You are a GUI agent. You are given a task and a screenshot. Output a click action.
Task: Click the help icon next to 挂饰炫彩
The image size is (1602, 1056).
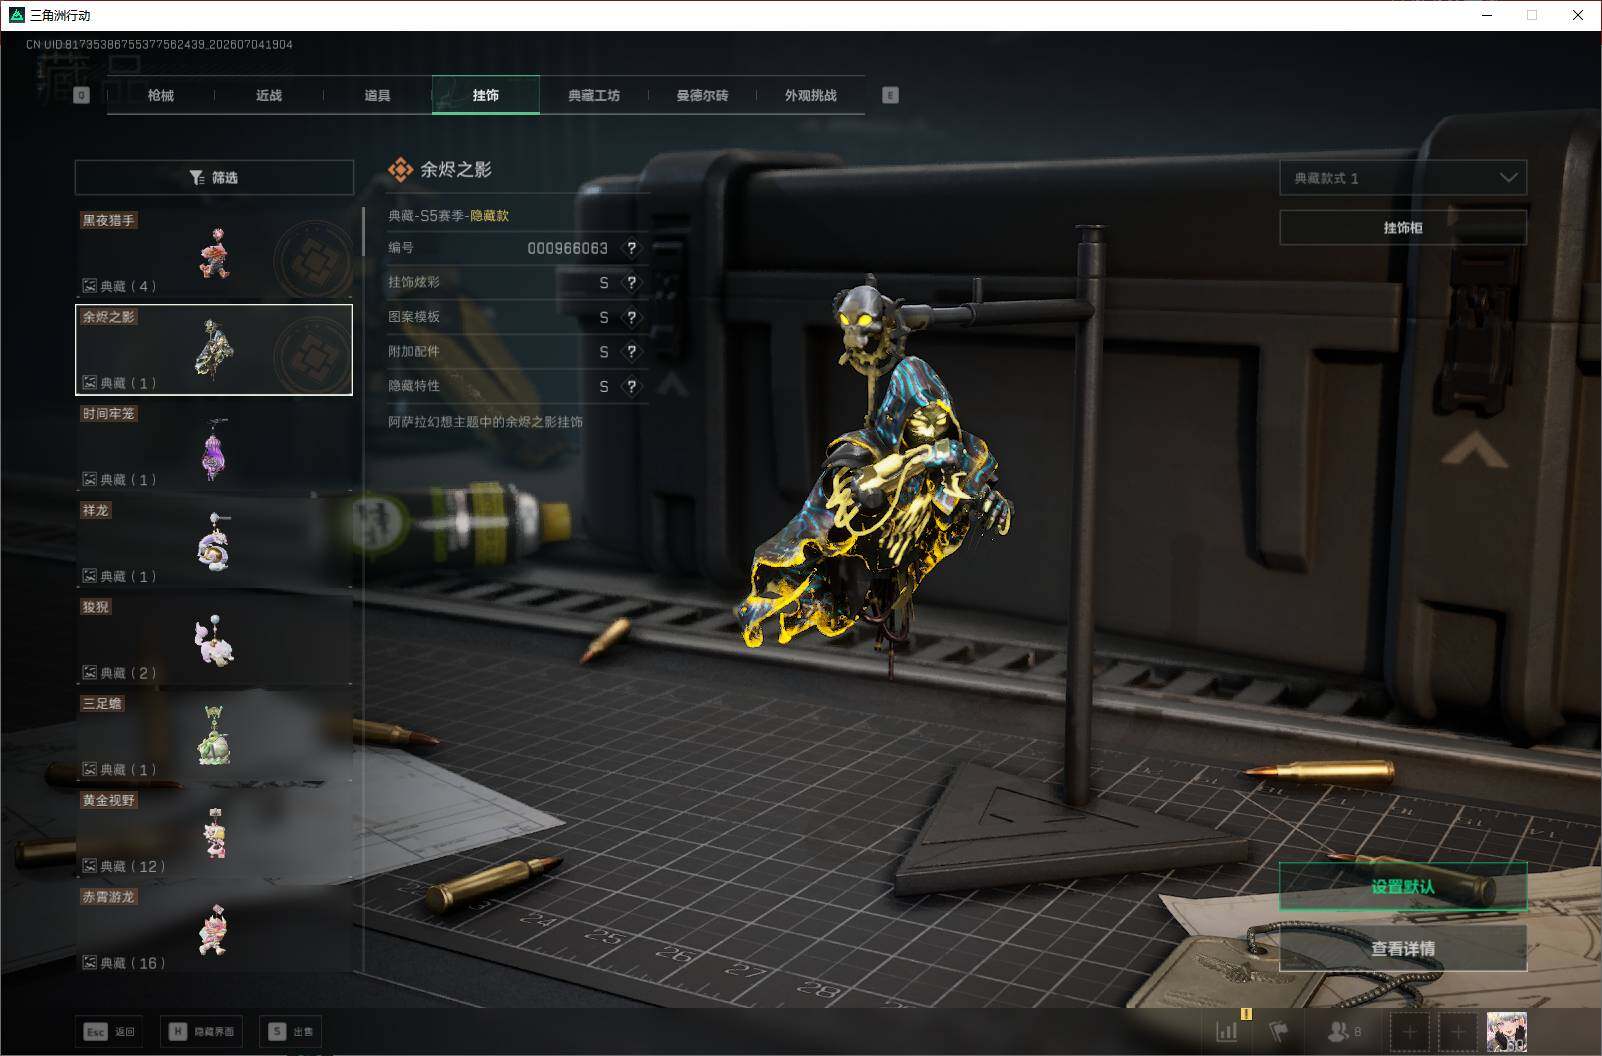631,283
